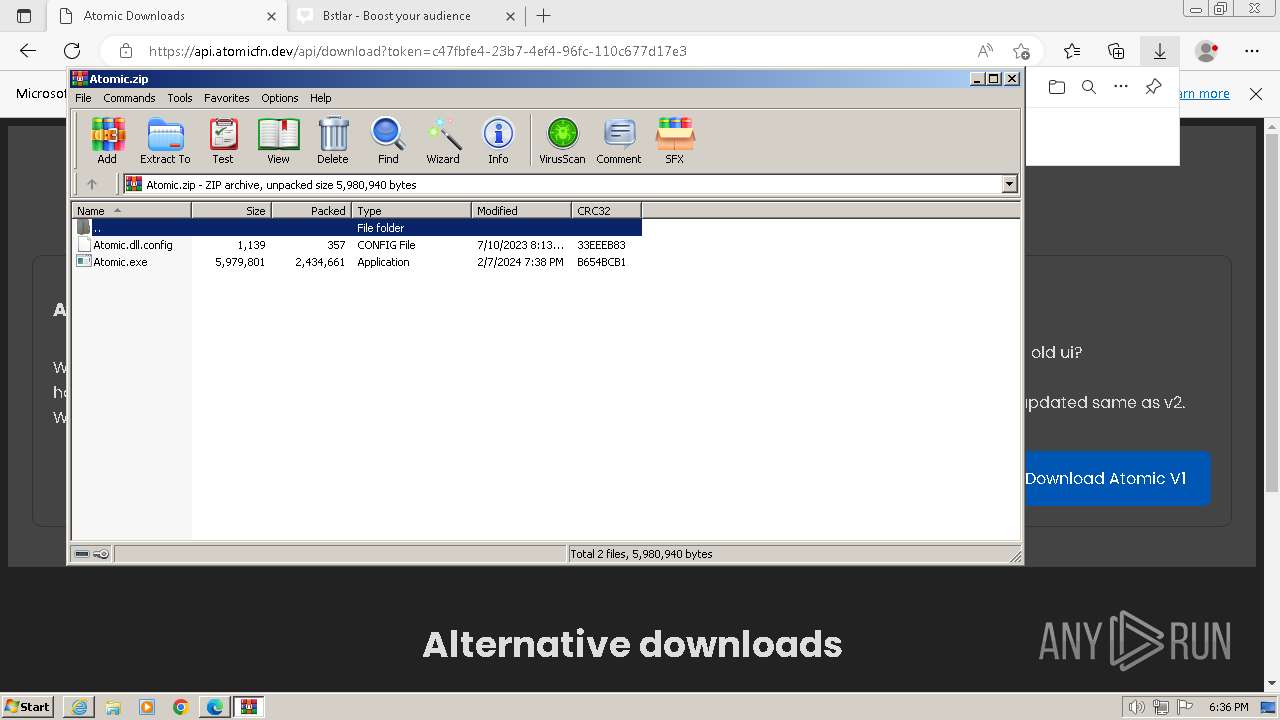1280x720 pixels.
Task: Select the parent folder '..' row
Action: 357,228
